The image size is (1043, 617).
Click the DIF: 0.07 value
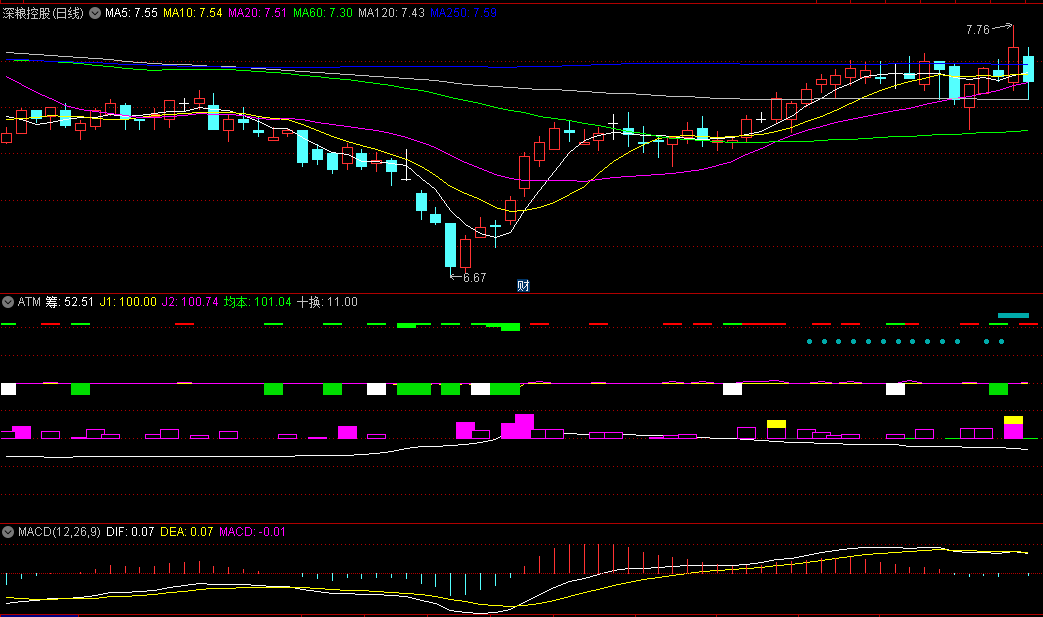[x=130, y=532]
